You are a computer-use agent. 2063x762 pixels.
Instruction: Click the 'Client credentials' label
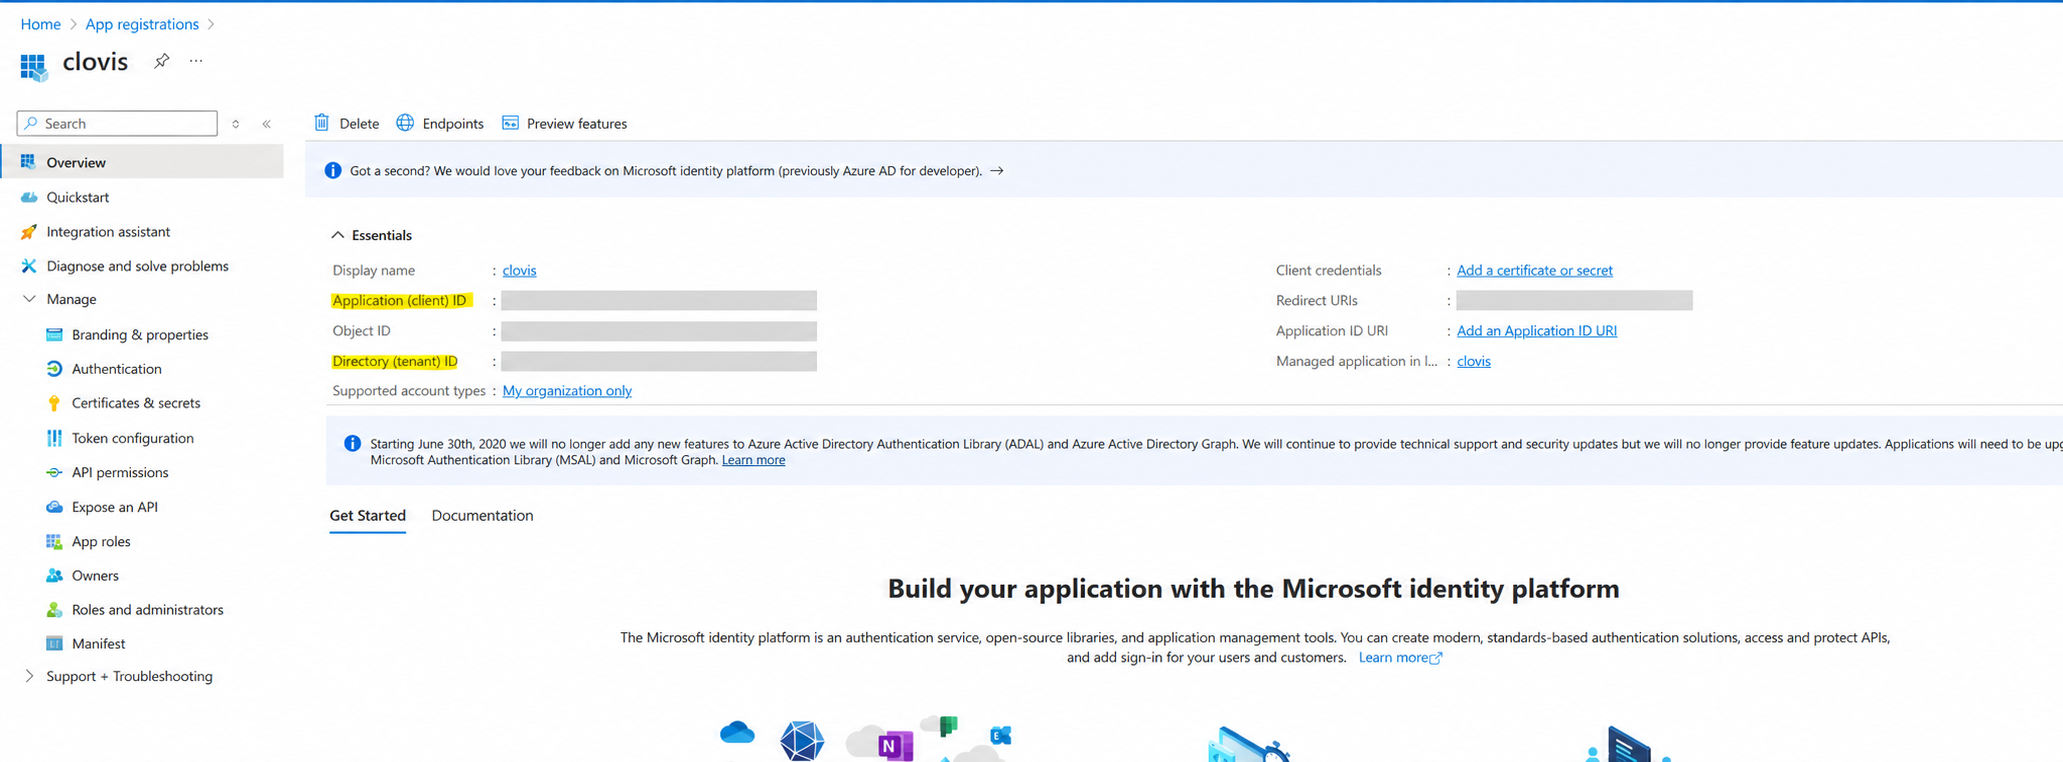[x=1328, y=270]
